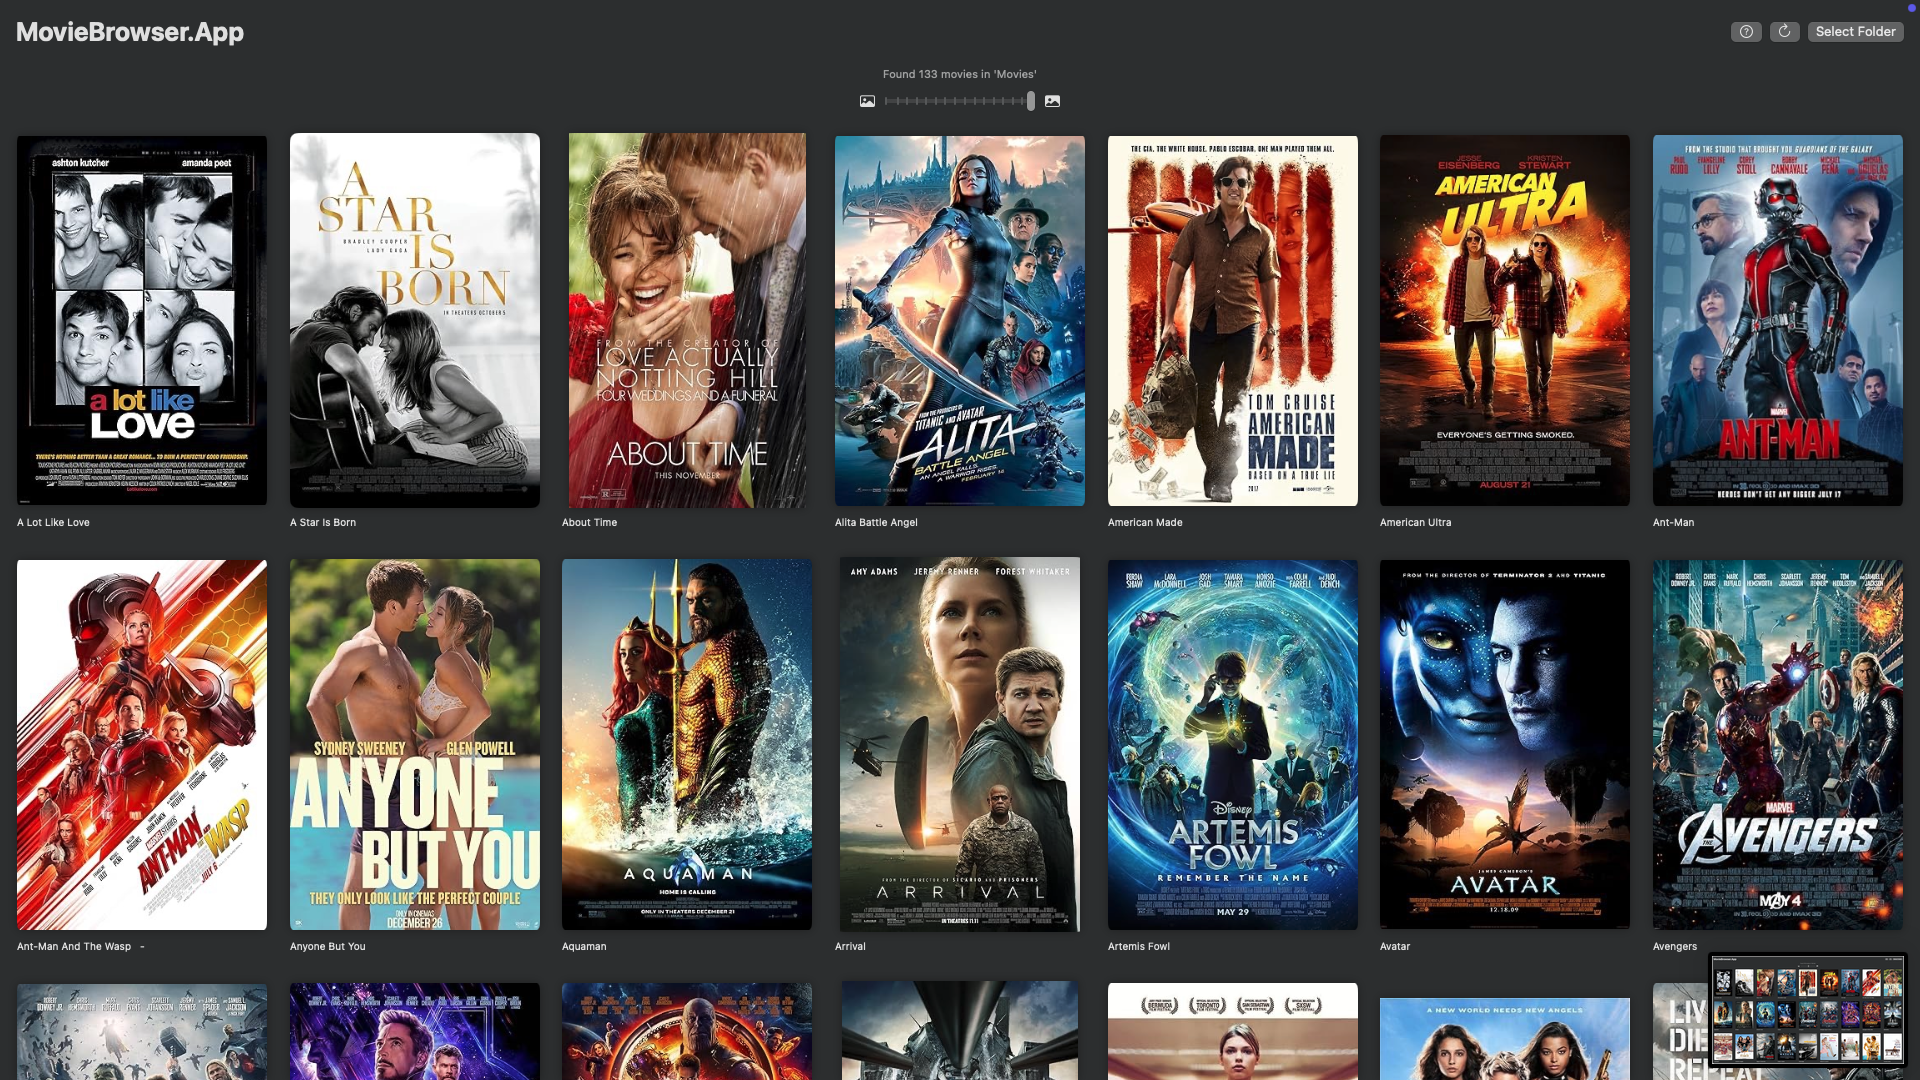Open the A Star Is Born poster
The height and width of the screenshot is (1080, 1920).
(x=415, y=320)
